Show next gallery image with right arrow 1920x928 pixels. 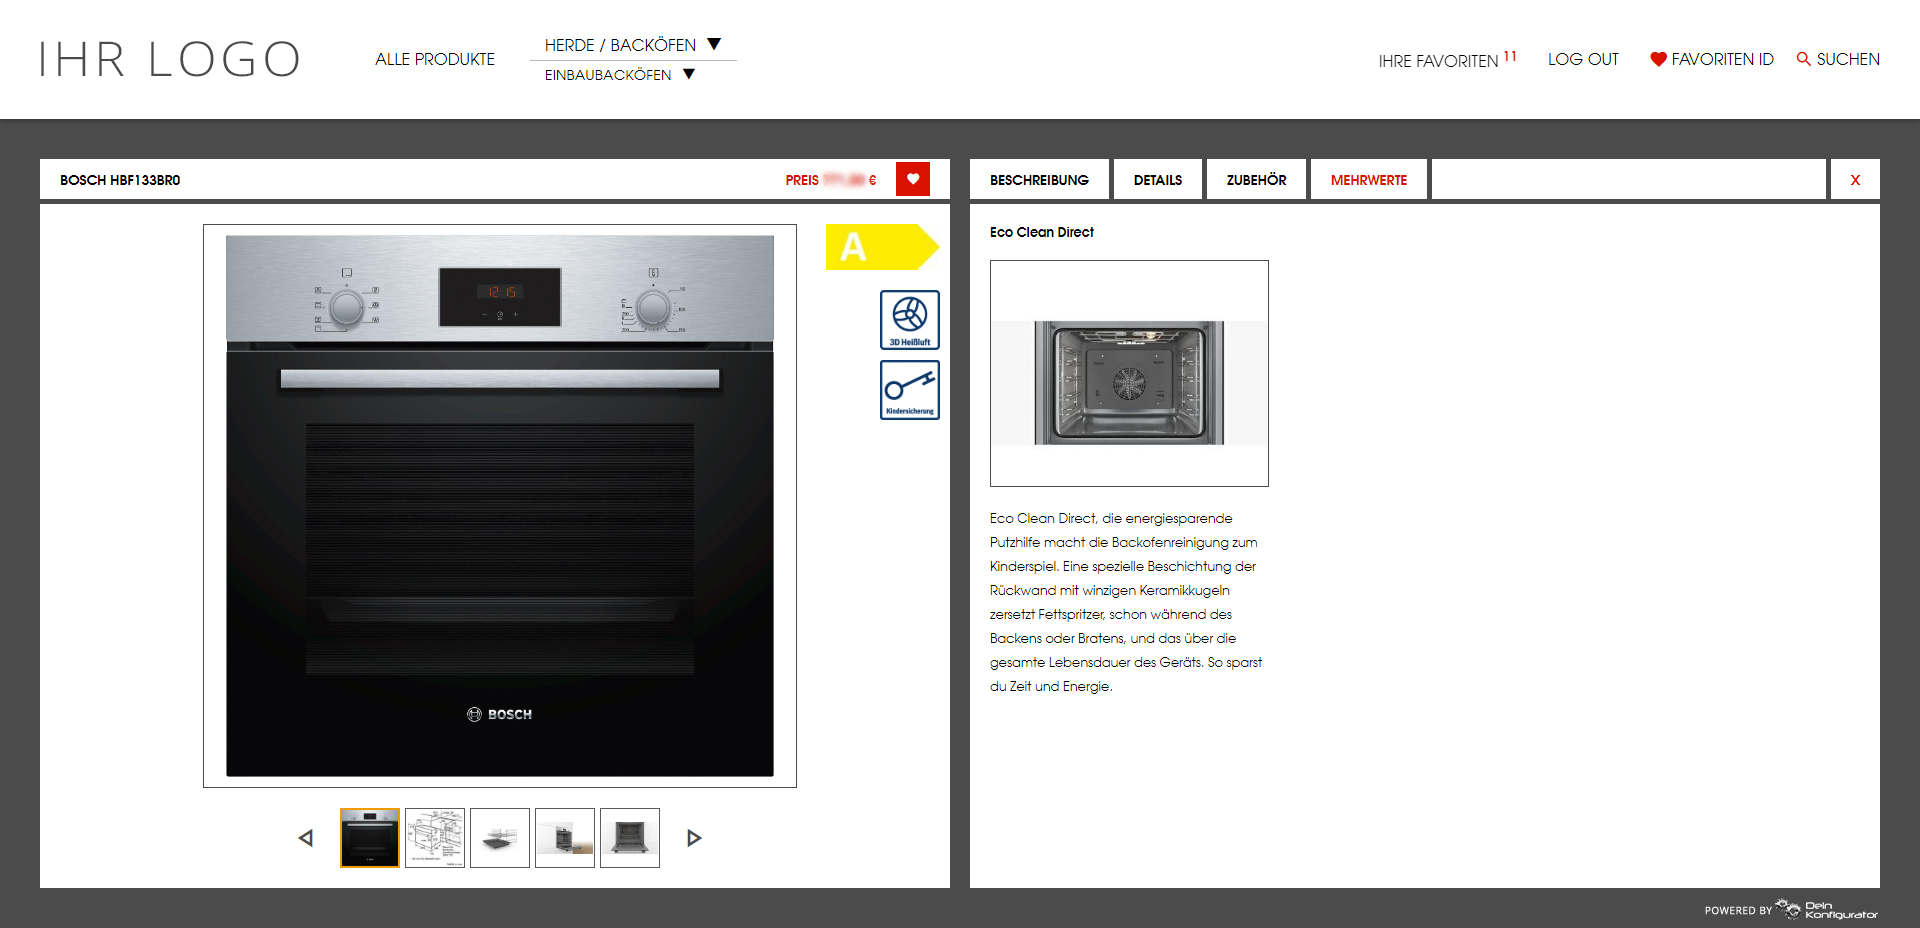694,838
